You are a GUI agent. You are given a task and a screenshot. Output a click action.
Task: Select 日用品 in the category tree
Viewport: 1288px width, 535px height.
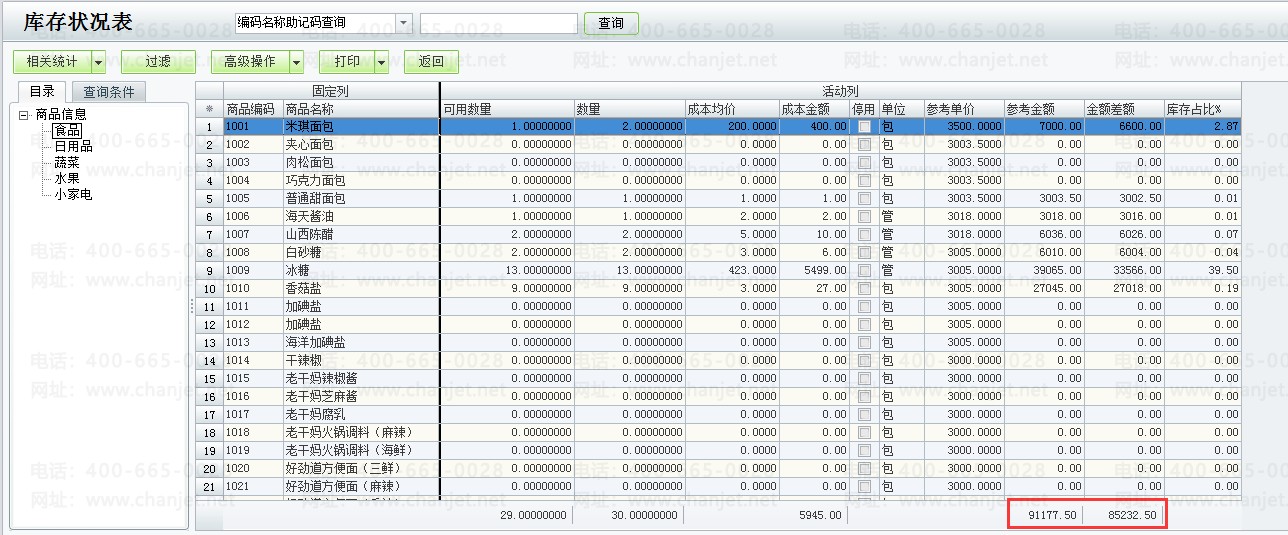[x=73, y=147]
